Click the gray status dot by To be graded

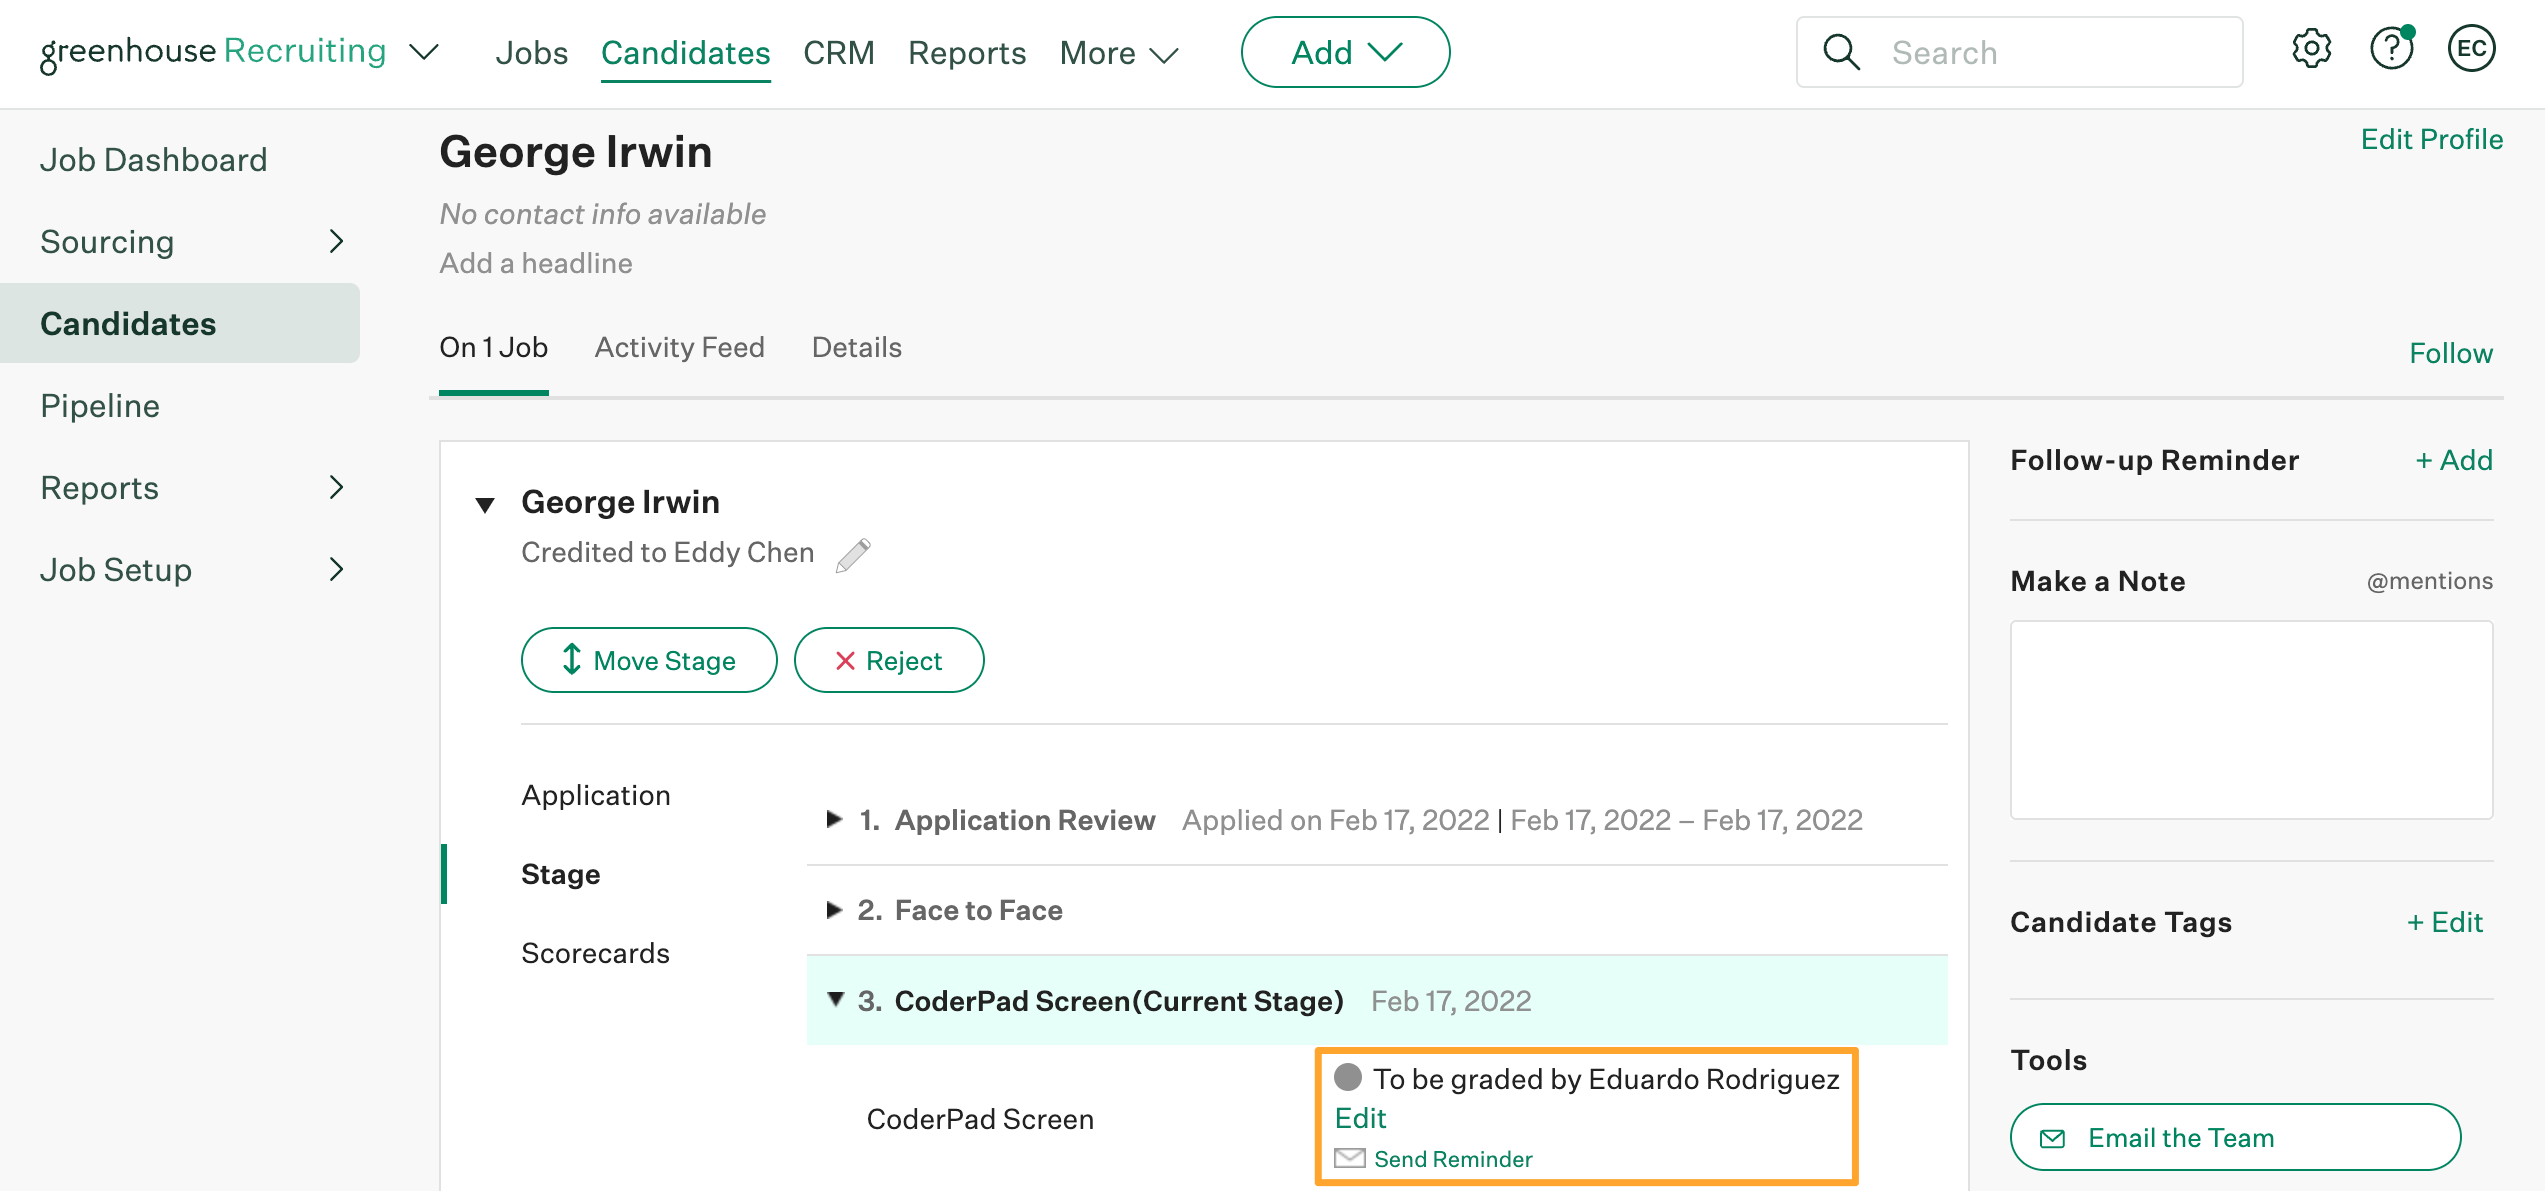1348,1077
